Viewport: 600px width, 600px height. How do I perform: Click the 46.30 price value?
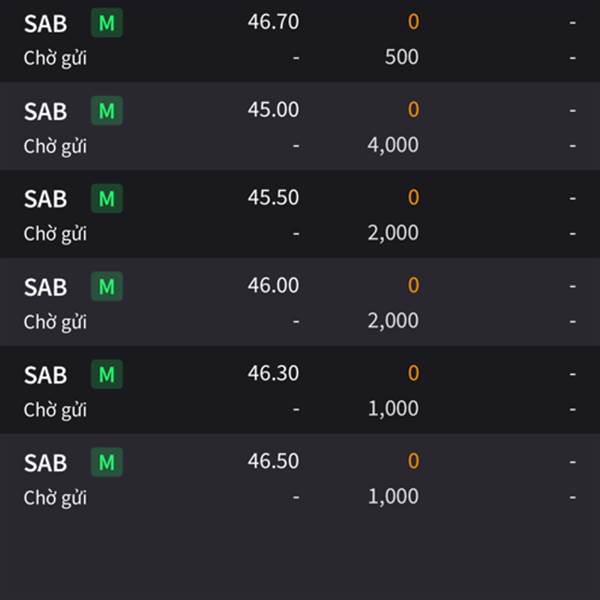pyautogui.click(x=273, y=373)
